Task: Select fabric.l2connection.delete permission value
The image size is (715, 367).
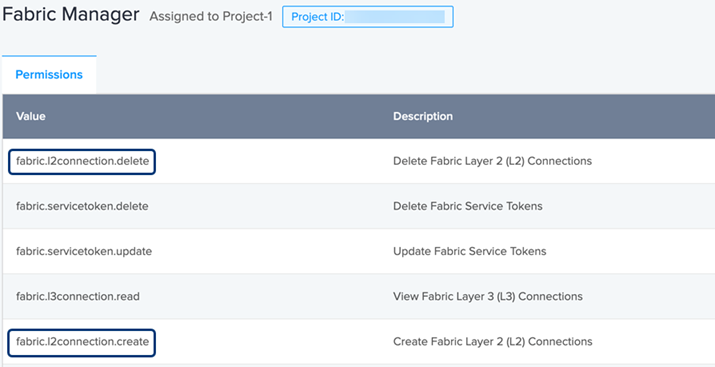Action: (83, 161)
